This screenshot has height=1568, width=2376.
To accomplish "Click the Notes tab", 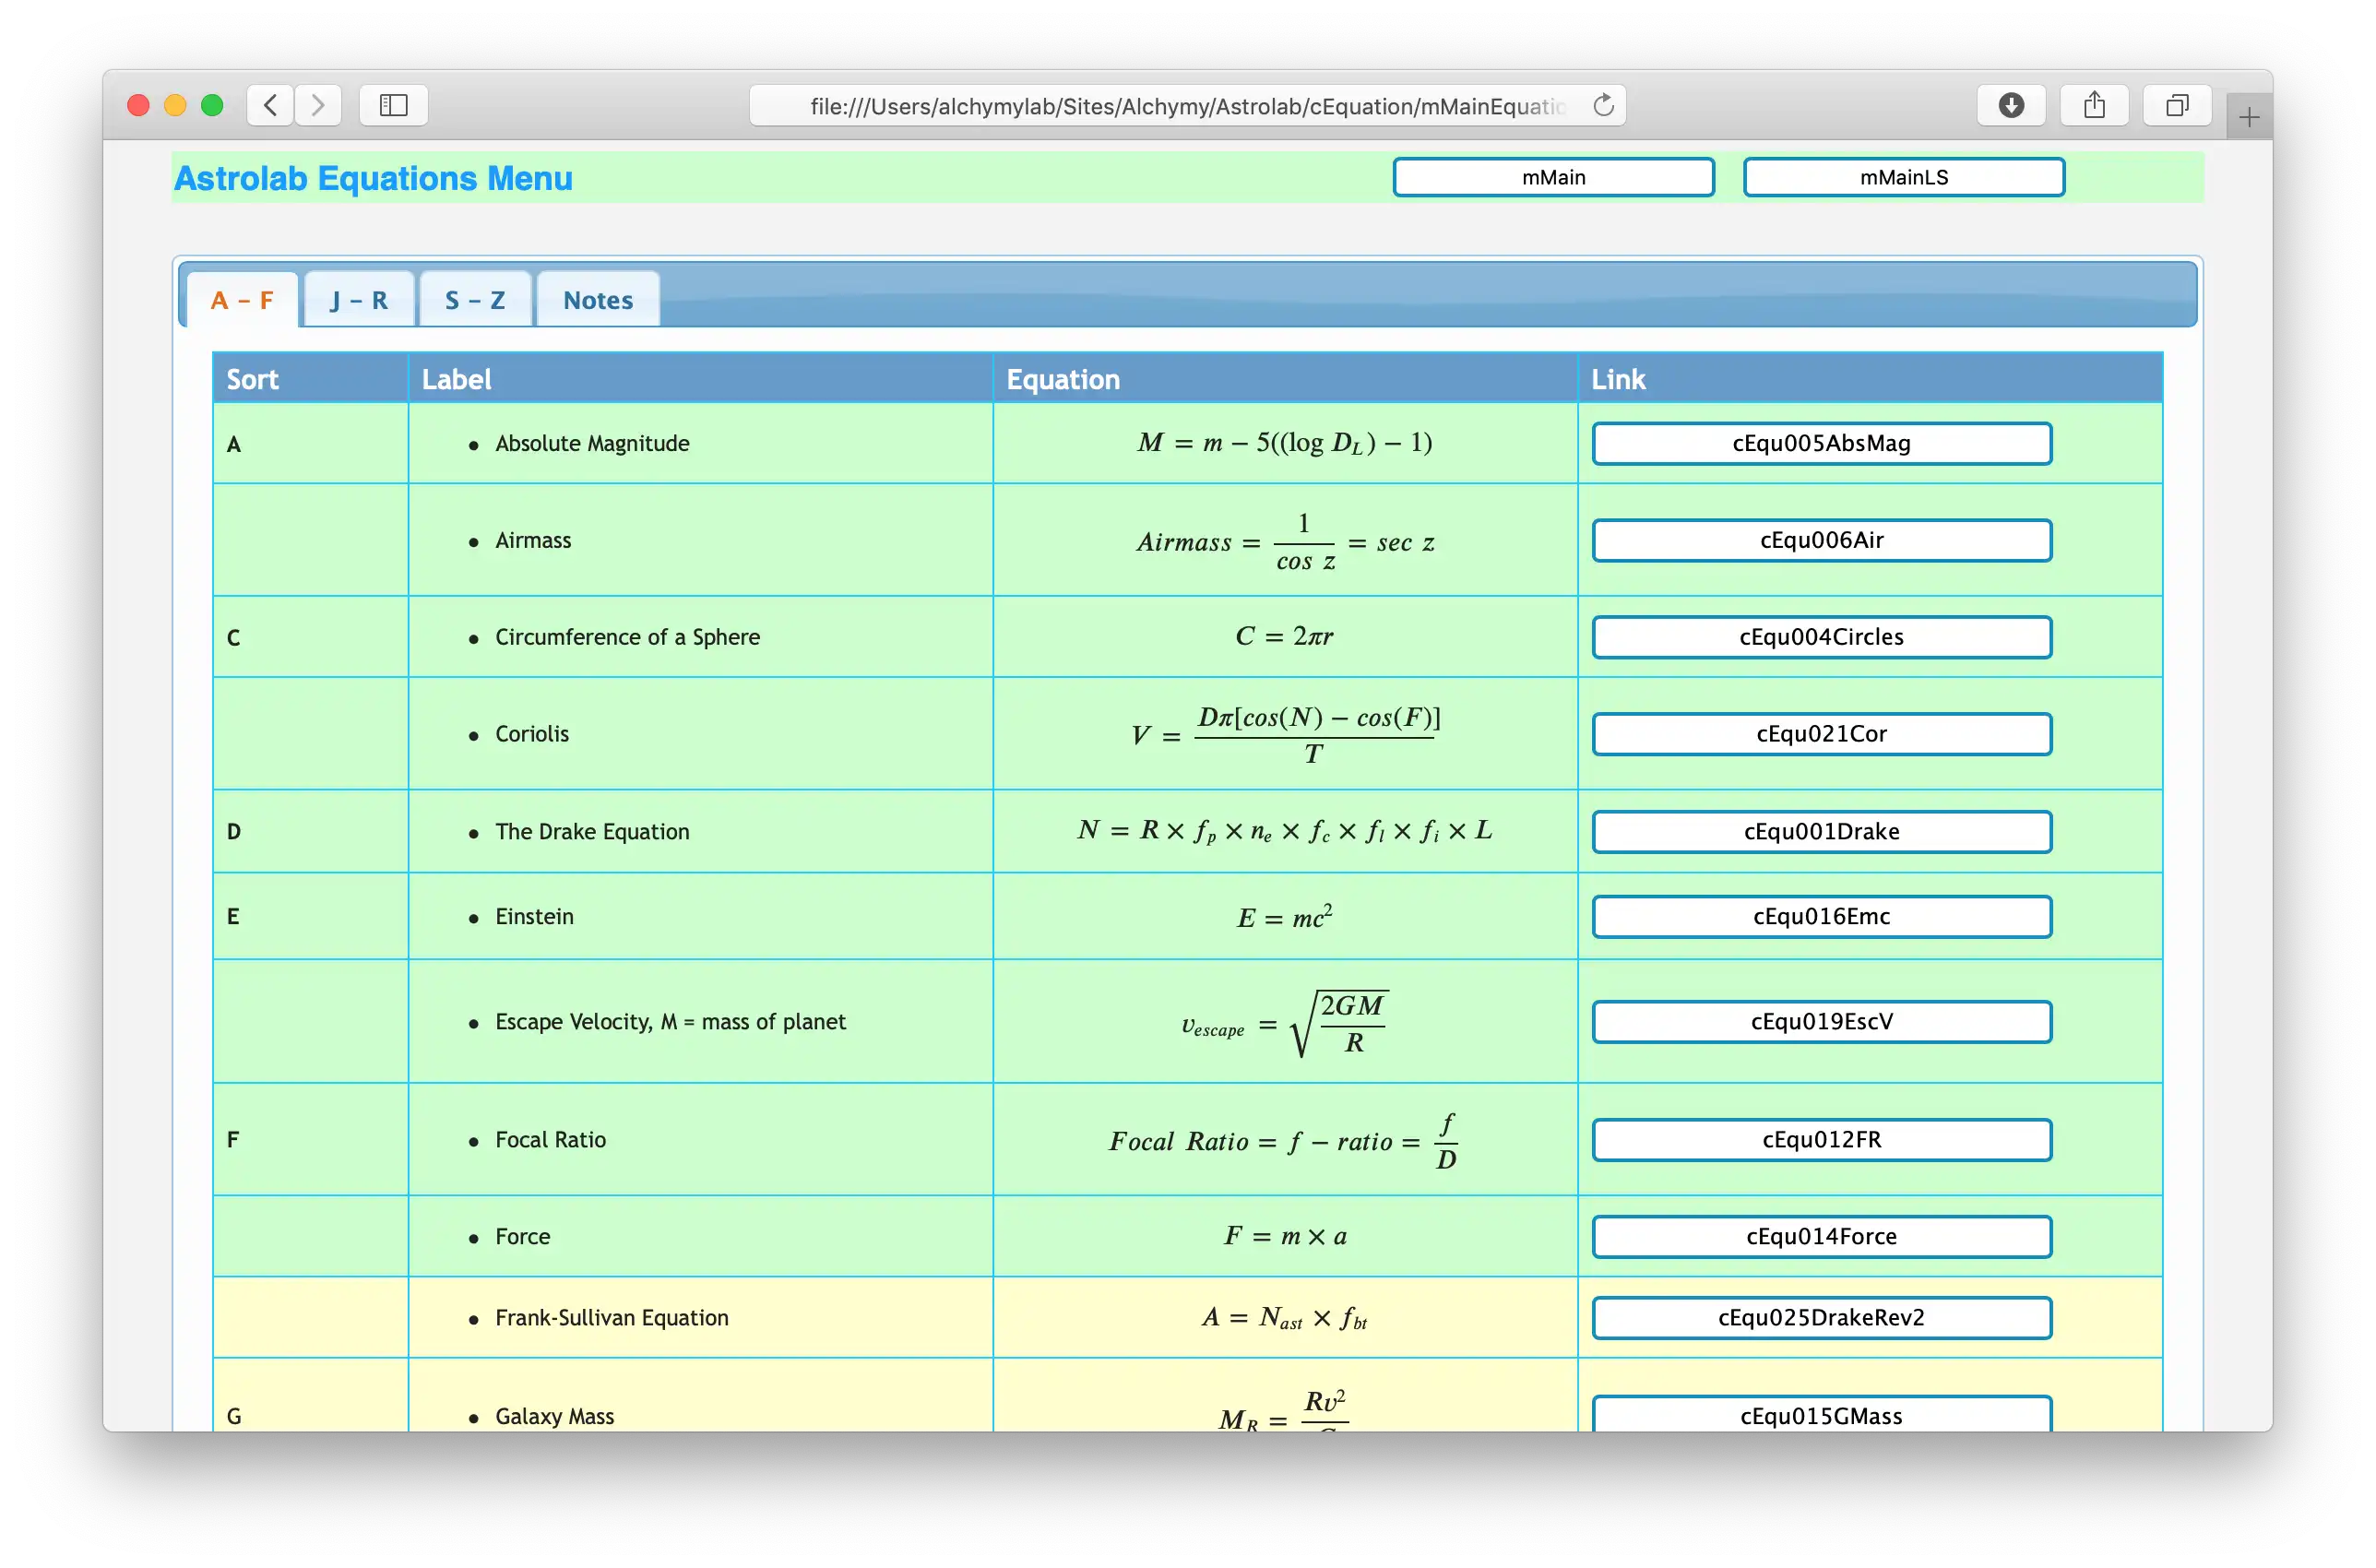I will [x=599, y=299].
